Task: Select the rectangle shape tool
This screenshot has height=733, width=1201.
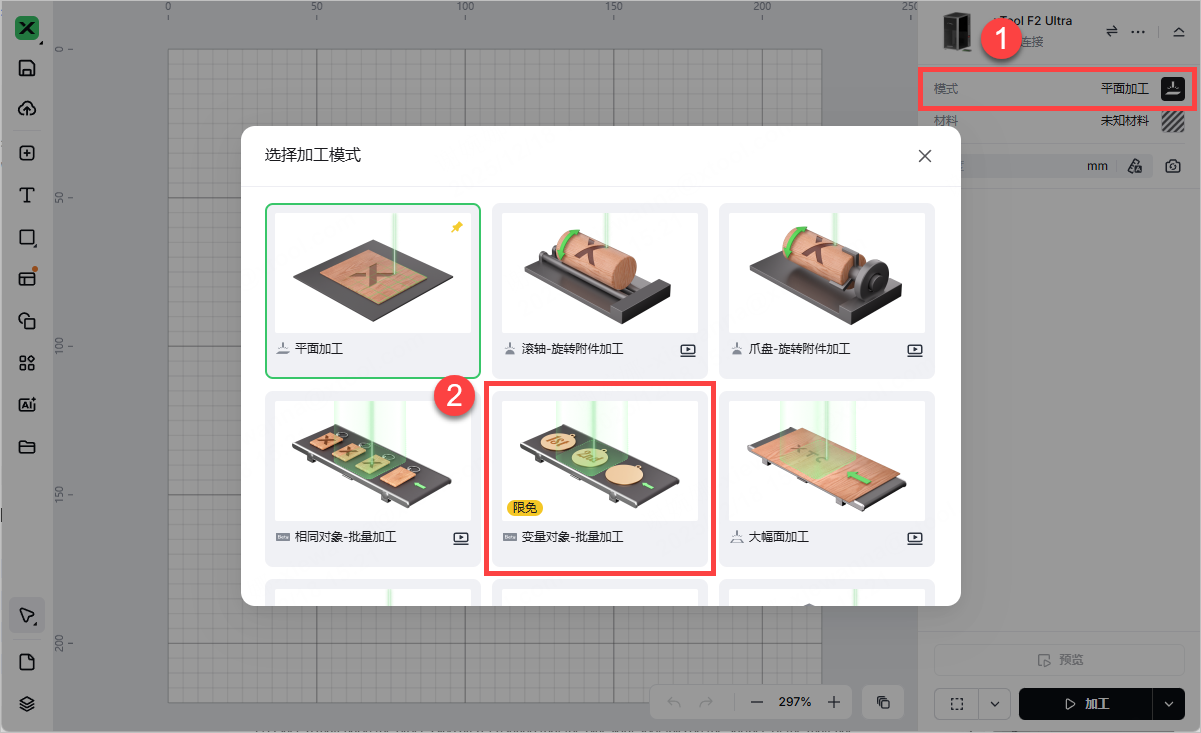Action: pos(27,238)
